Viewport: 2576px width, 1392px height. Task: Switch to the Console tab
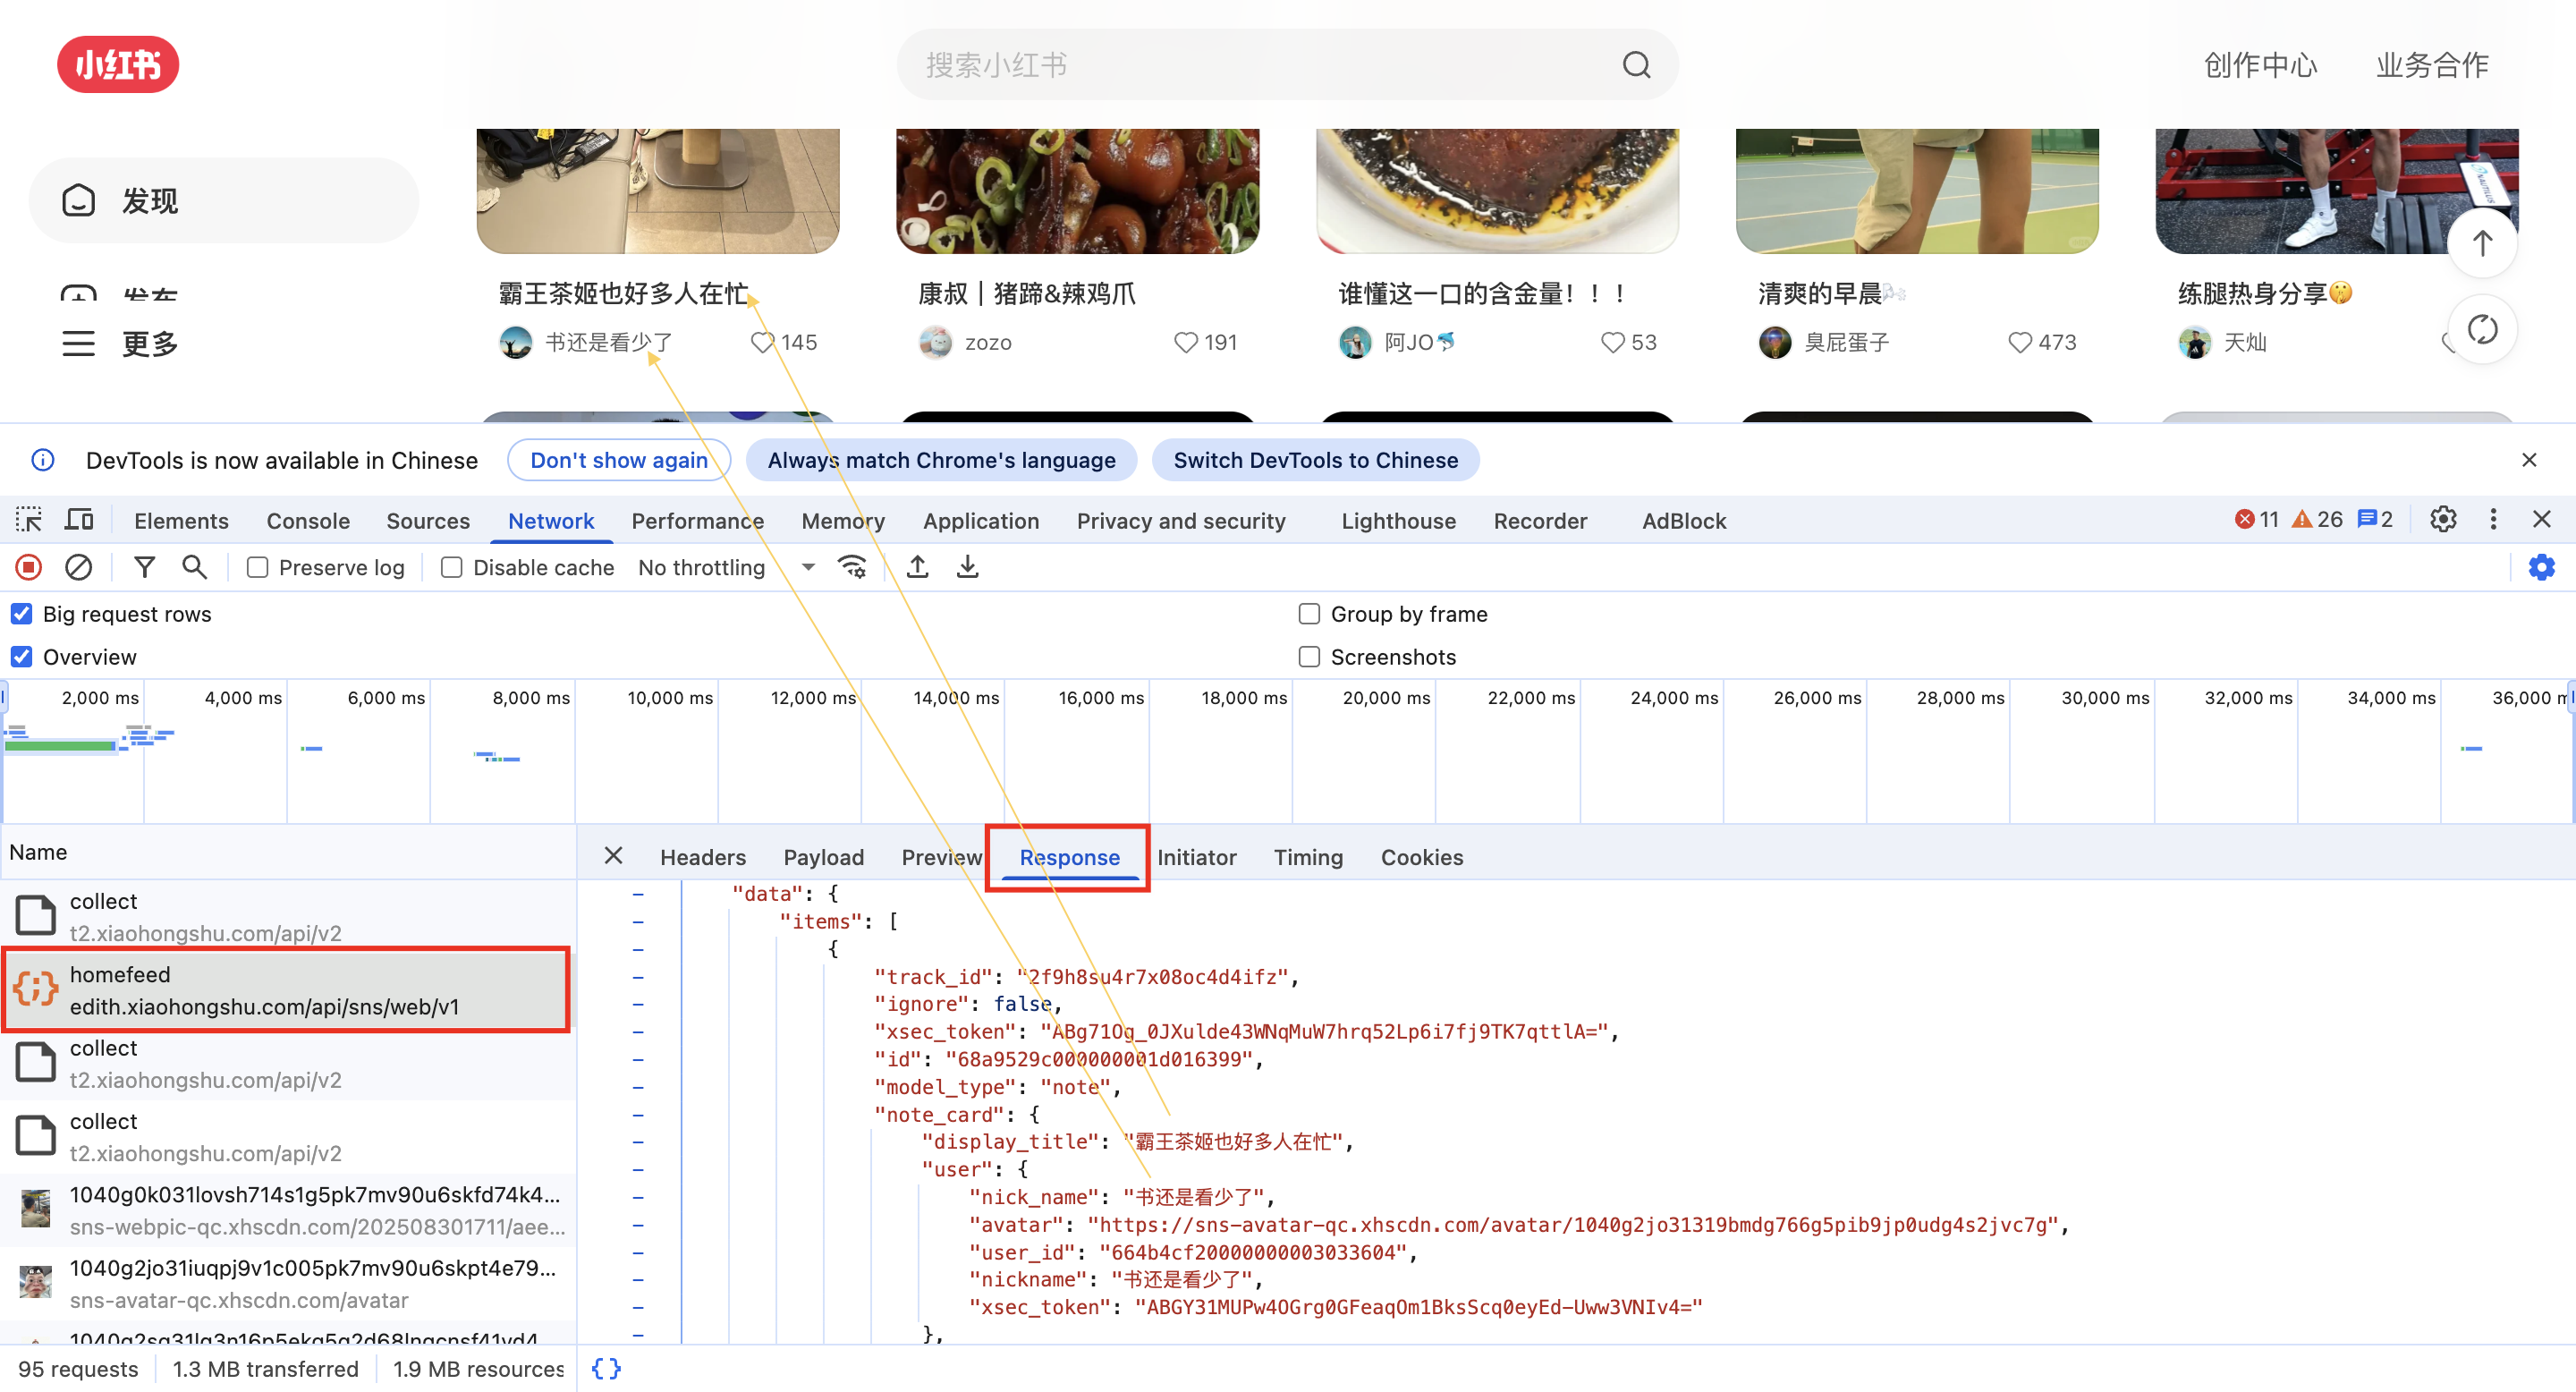coord(308,521)
